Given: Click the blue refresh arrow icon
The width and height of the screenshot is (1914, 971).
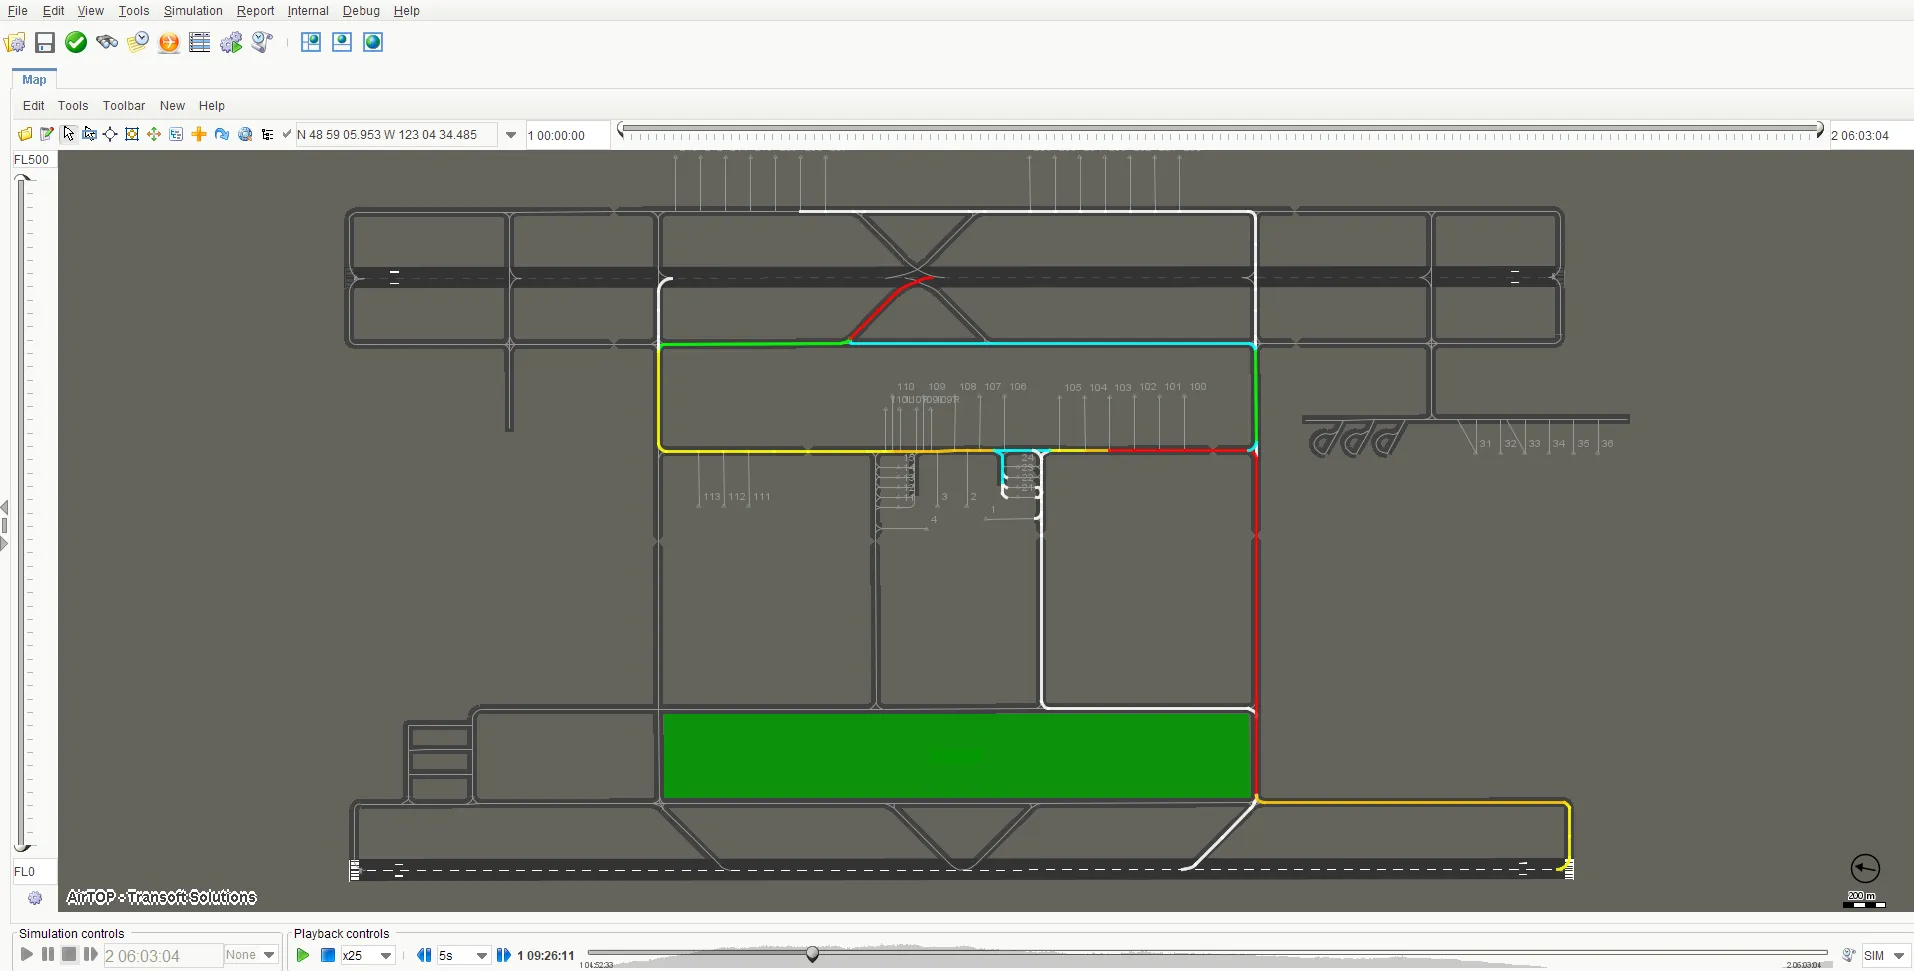Looking at the screenshot, I should click(x=222, y=134).
